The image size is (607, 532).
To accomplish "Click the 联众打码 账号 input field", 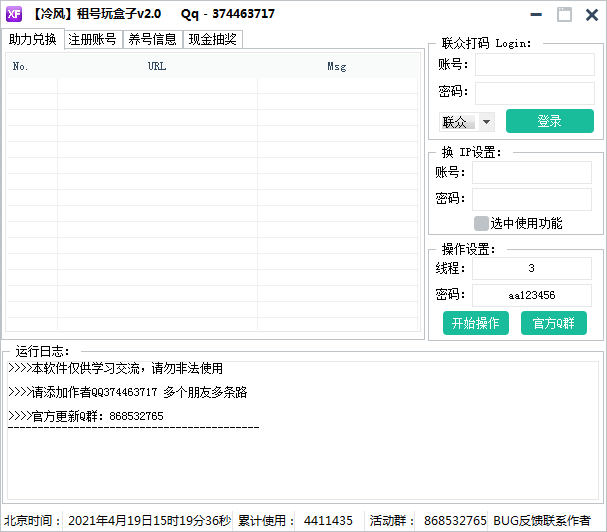I will point(534,65).
